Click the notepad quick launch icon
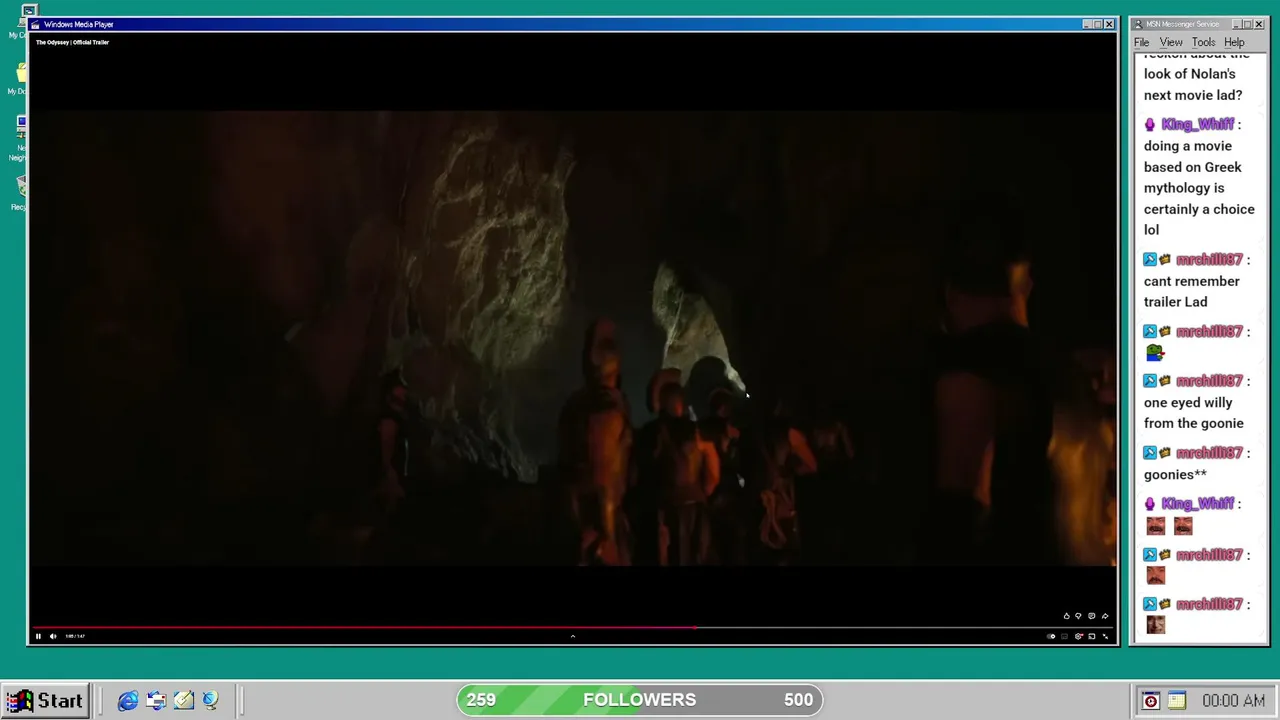 point(183,701)
